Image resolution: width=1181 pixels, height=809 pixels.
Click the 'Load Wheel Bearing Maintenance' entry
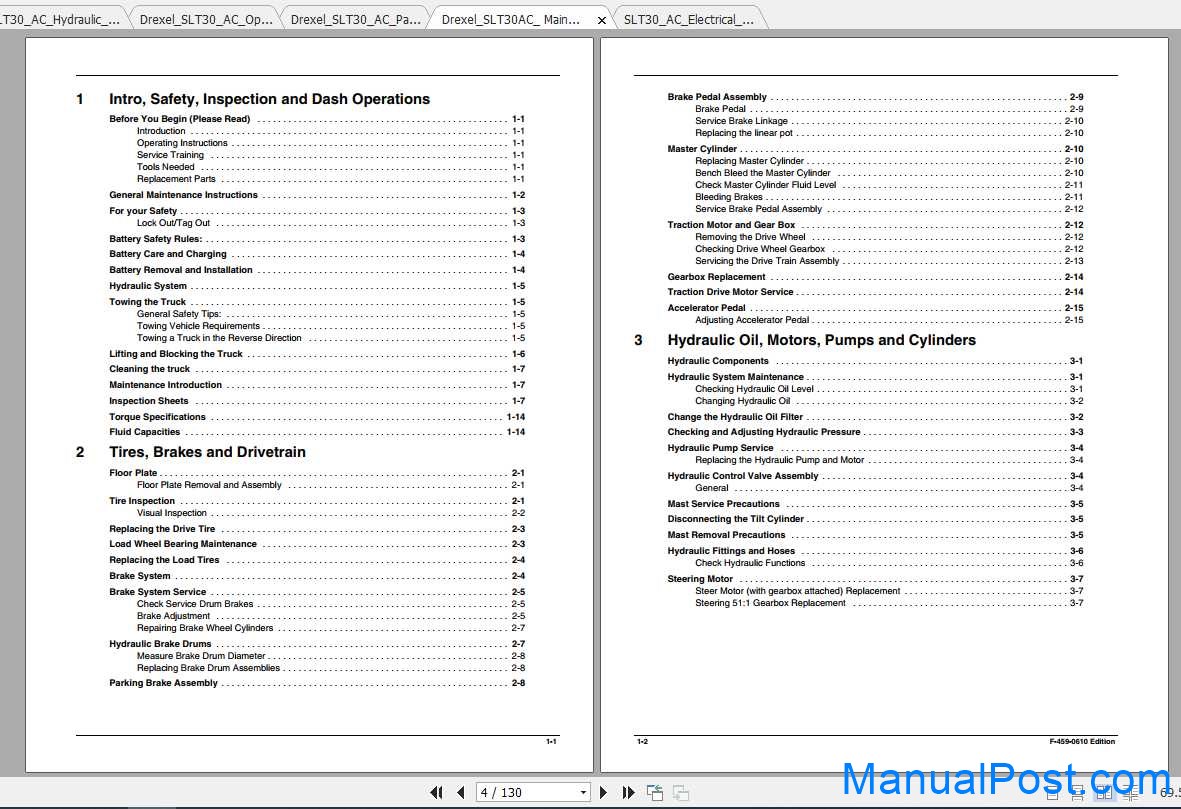click(317, 544)
